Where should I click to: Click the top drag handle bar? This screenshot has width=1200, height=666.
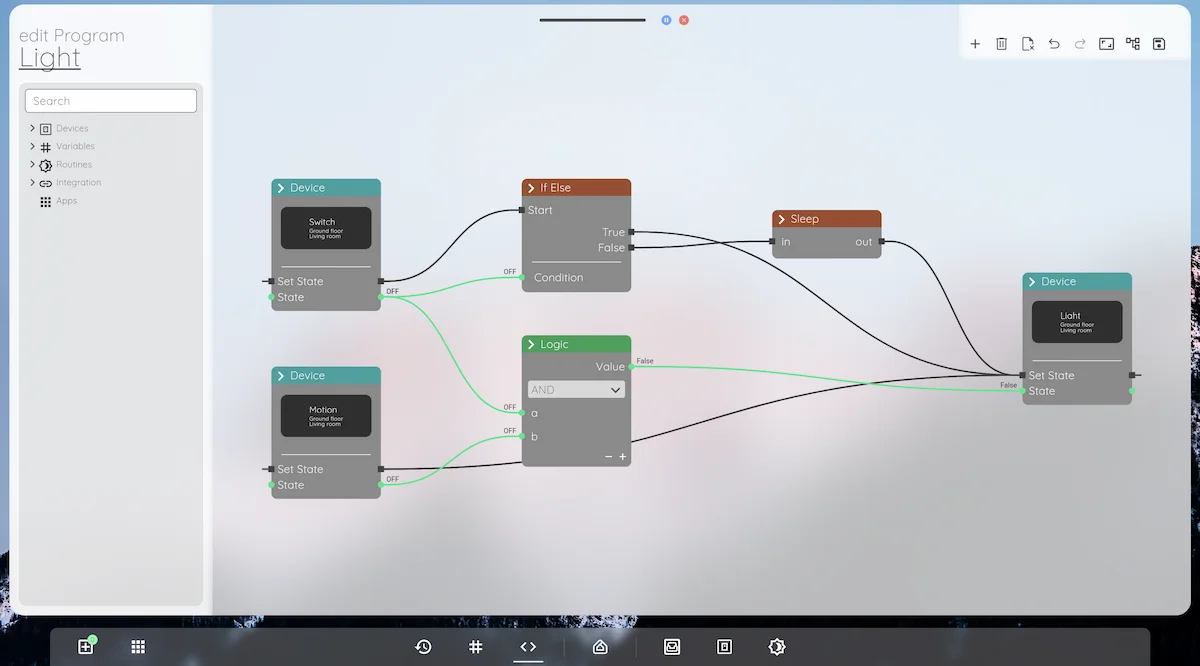click(x=592, y=20)
